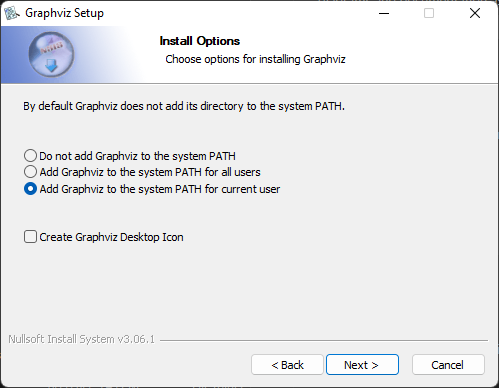This screenshot has height=388, width=499.
Task: Cancel the Graphviz setup
Action: click(x=448, y=365)
